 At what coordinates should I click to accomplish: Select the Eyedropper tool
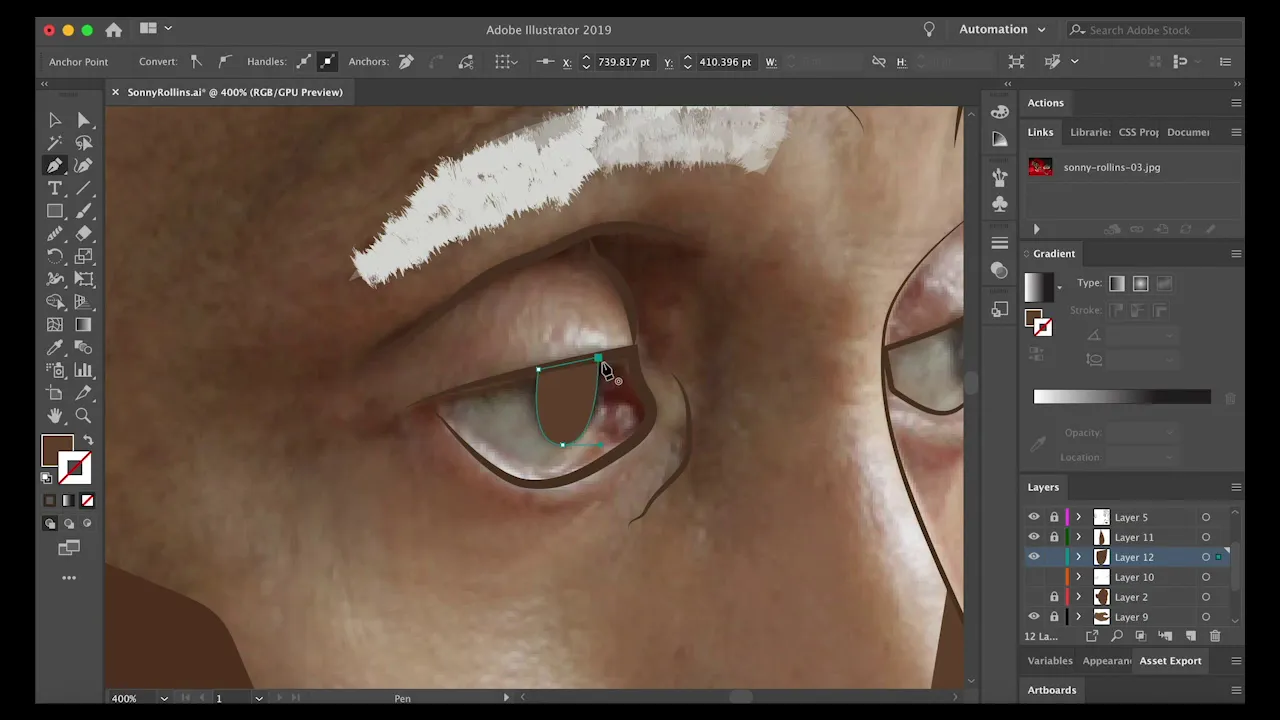55,348
